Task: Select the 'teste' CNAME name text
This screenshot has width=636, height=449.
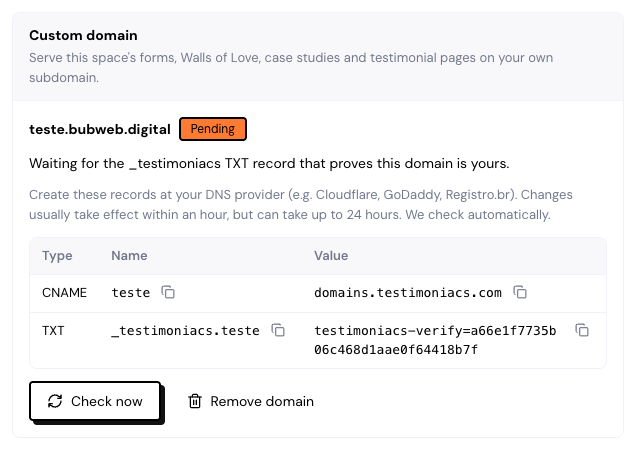Action: point(131,292)
